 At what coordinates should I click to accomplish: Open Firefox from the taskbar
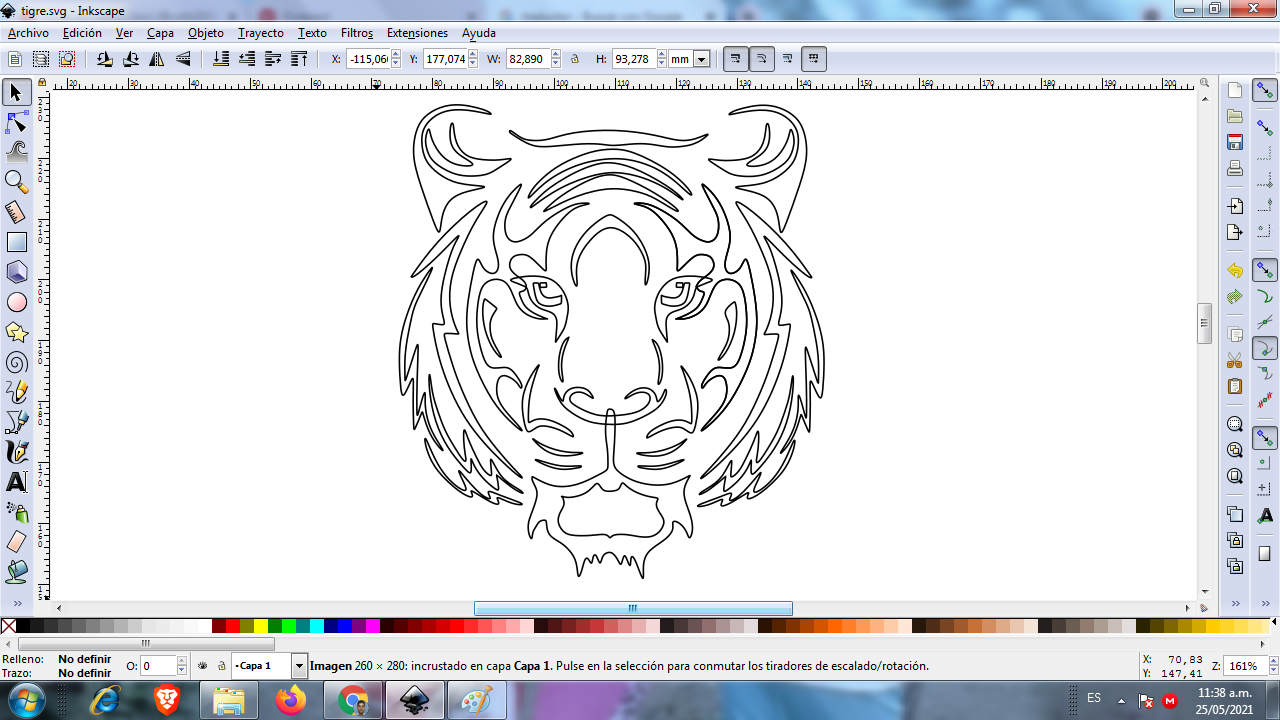point(291,700)
